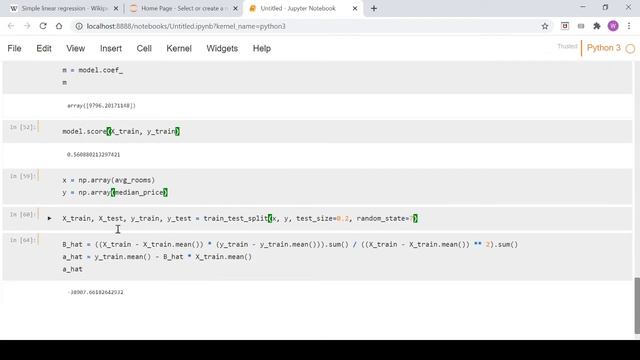This screenshot has height=360, width=640.
Task: Open the View menu
Action: point(76,49)
